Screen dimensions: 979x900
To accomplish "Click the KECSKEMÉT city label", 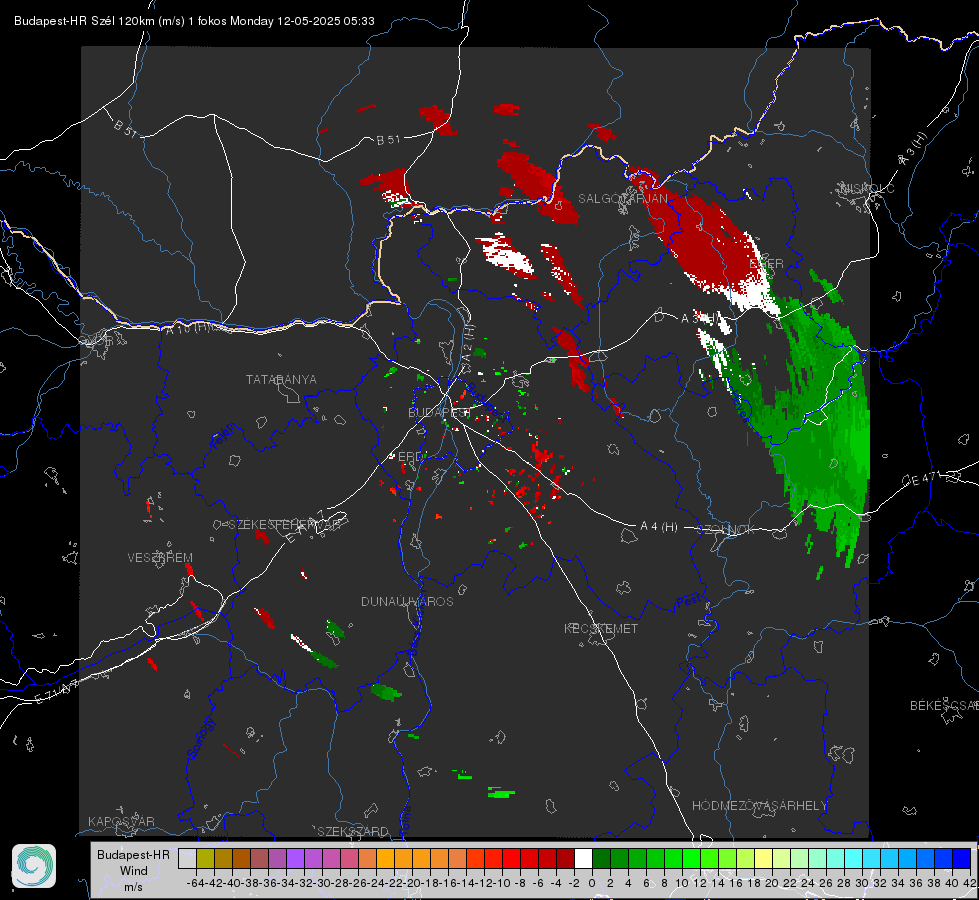I will coord(601,628).
